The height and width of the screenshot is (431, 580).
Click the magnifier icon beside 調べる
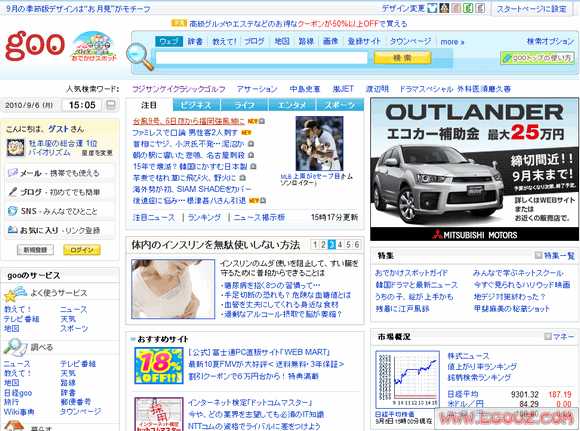click(15, 347)
